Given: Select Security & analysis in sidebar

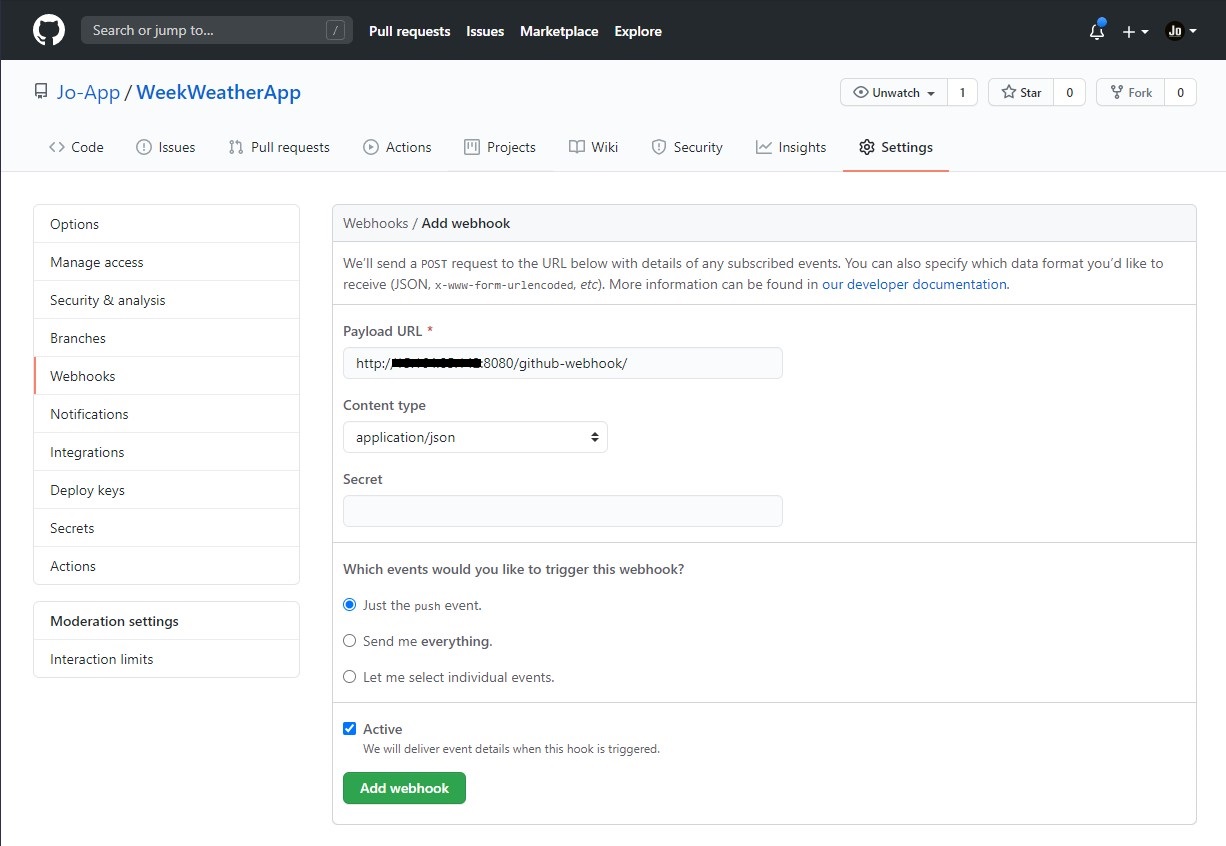Looking at the screenshot, I should (x=166, y=300).
